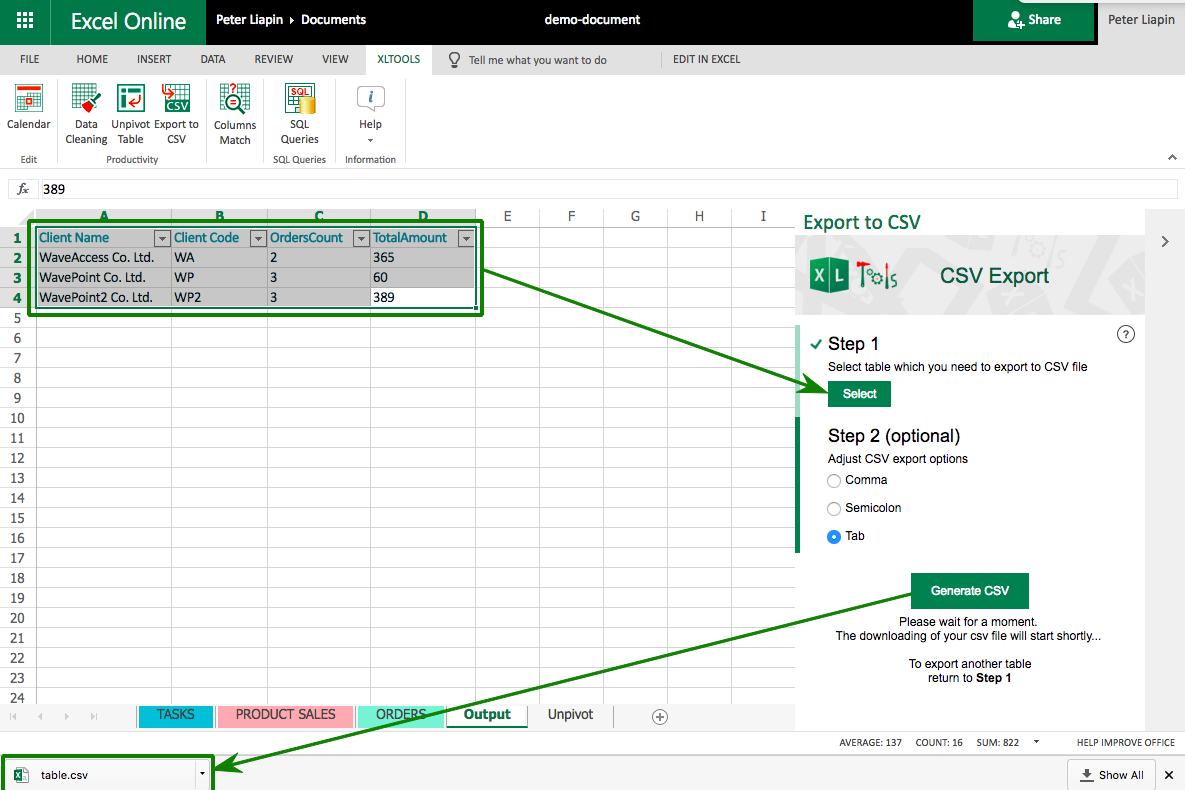Open Documents breadcrumb link
The width and height of the screenshot is (1185, 790).
tap(333, 20)
